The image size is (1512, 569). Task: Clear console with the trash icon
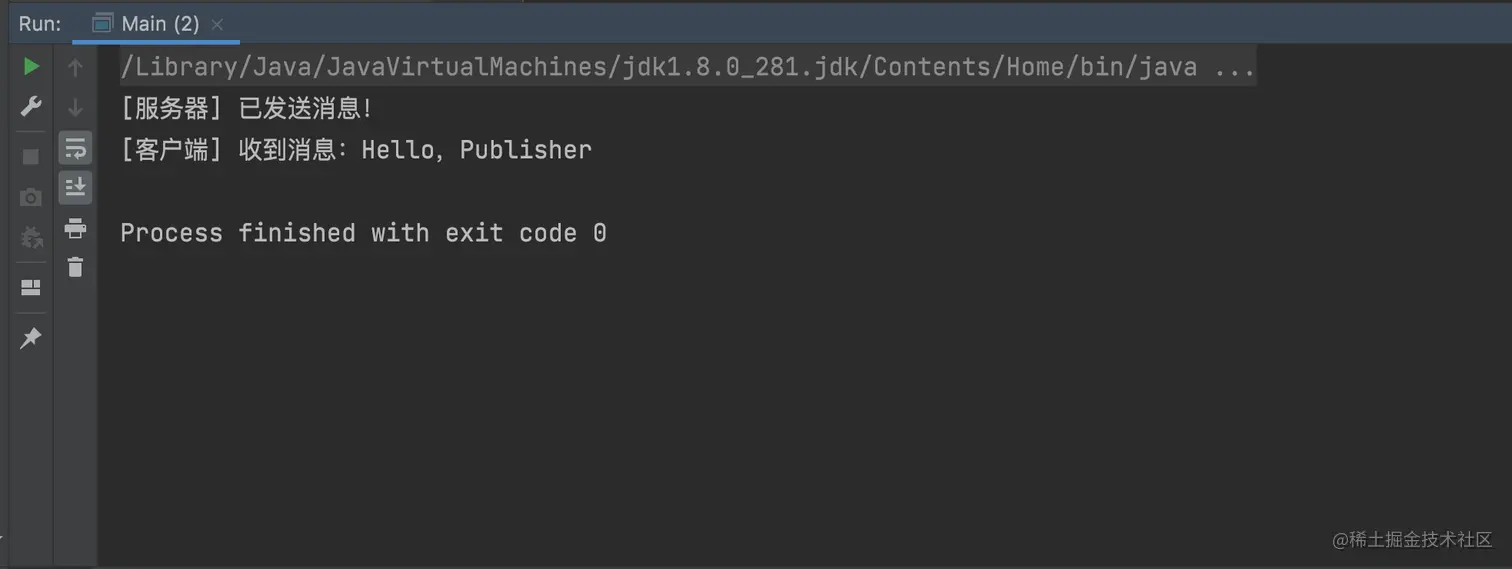tap(75, 267)
